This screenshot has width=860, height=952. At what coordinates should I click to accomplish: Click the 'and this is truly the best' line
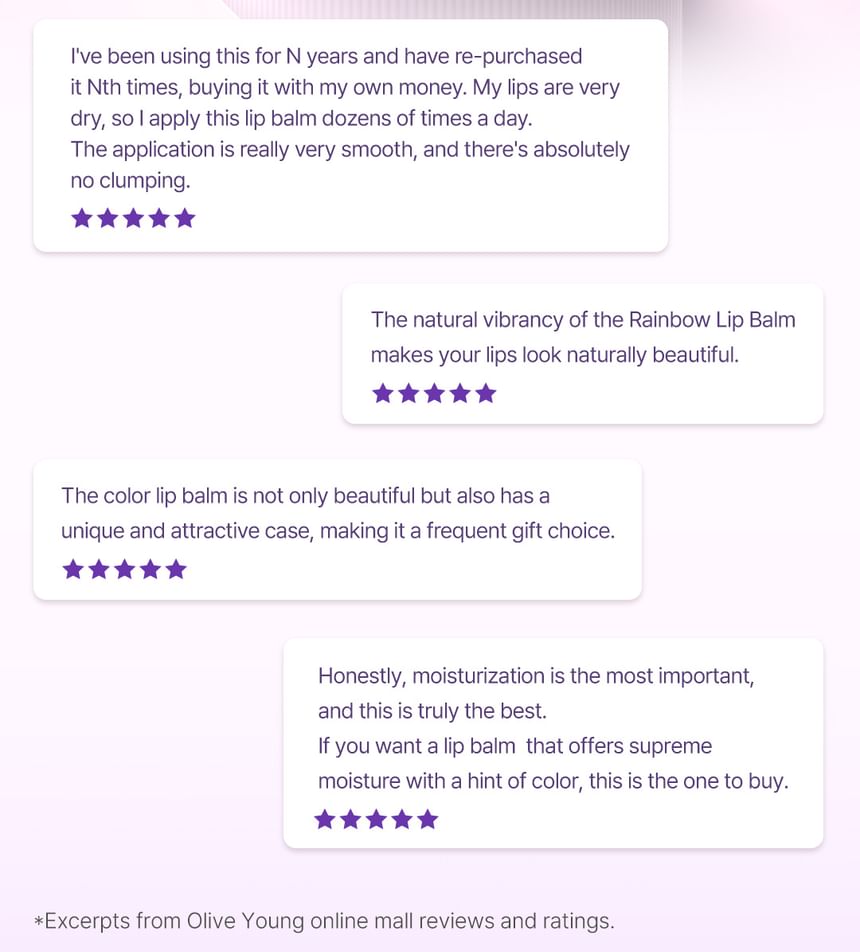(x=432, y=711)
